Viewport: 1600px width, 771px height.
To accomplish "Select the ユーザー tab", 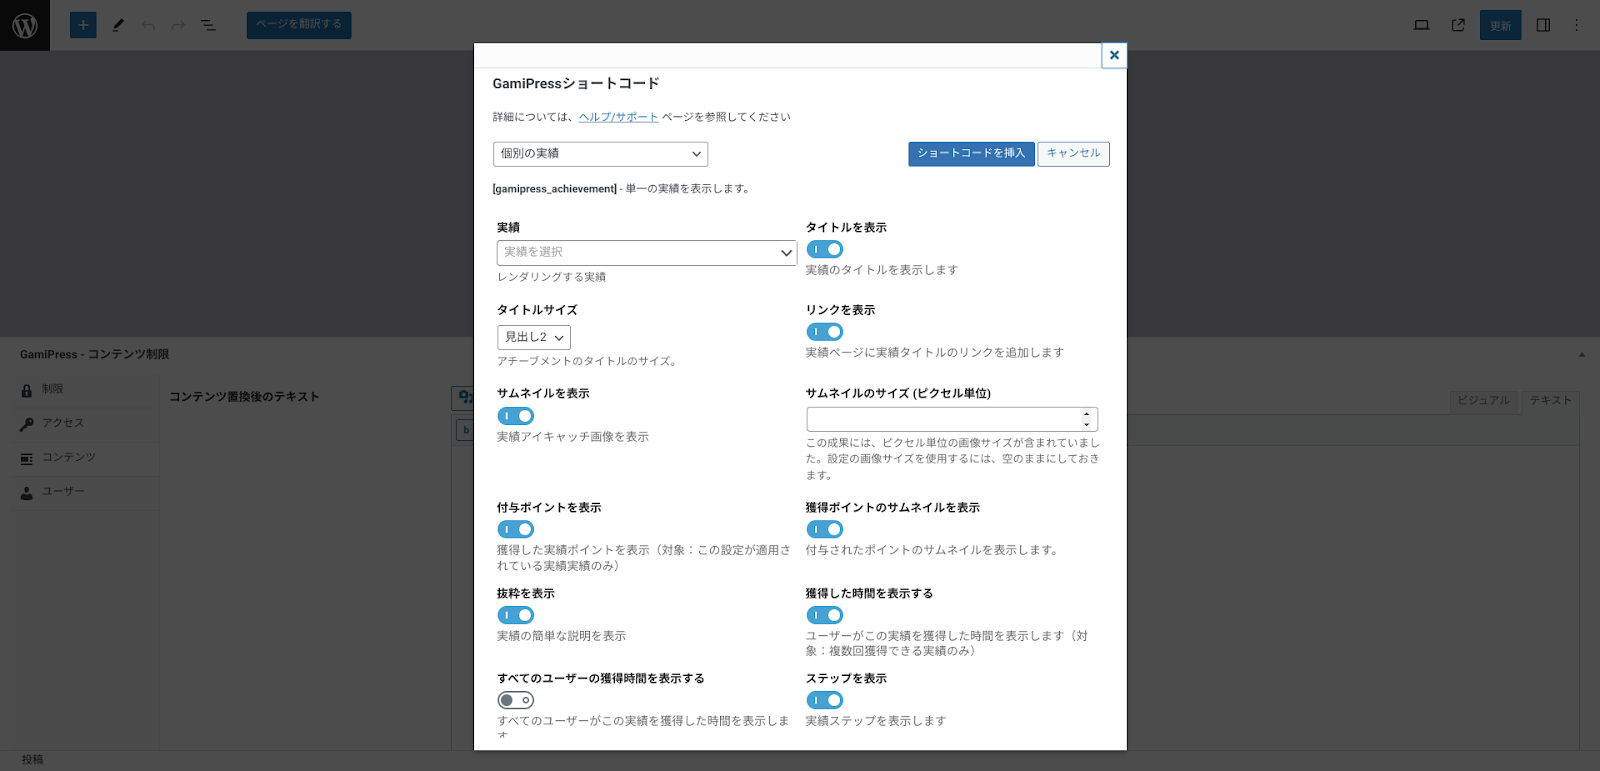I will [x=86, y=492].
